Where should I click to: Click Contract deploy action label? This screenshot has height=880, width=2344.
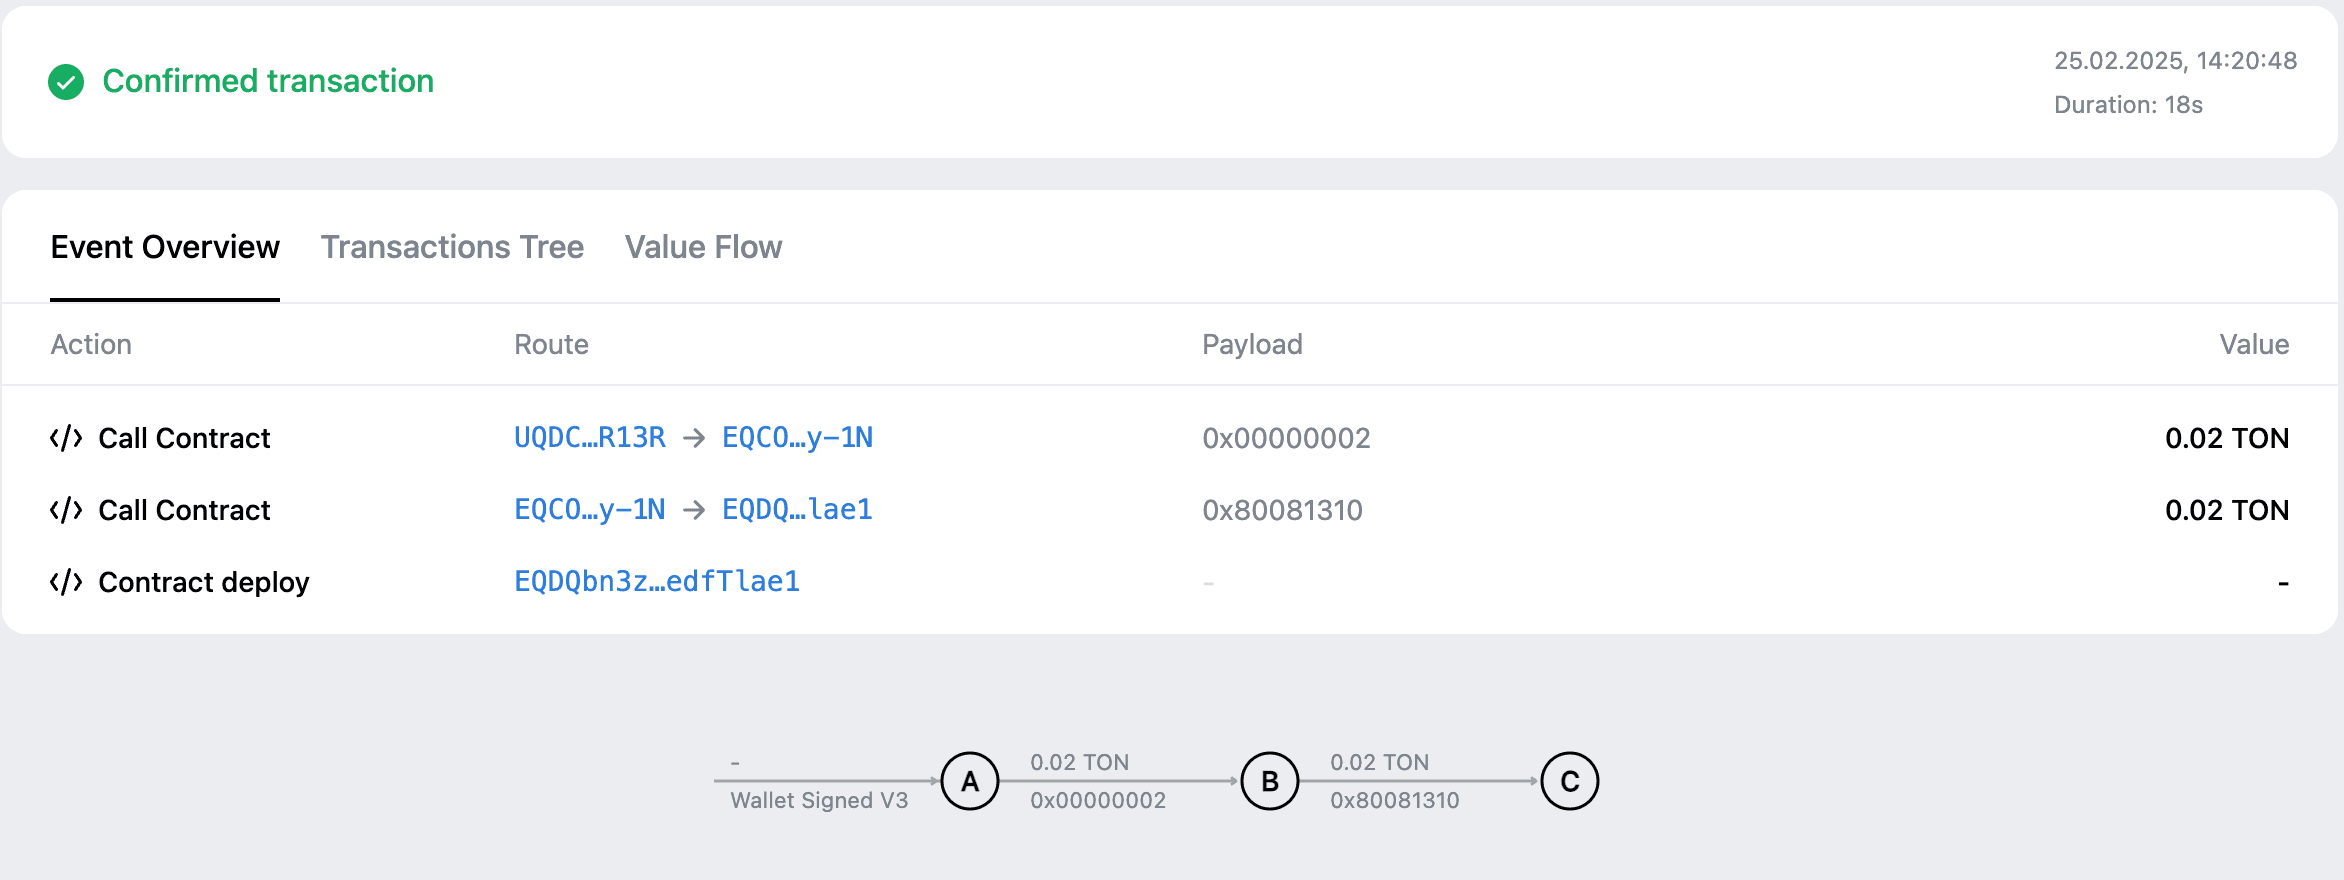pyautogui.click(x=204, y=582)
